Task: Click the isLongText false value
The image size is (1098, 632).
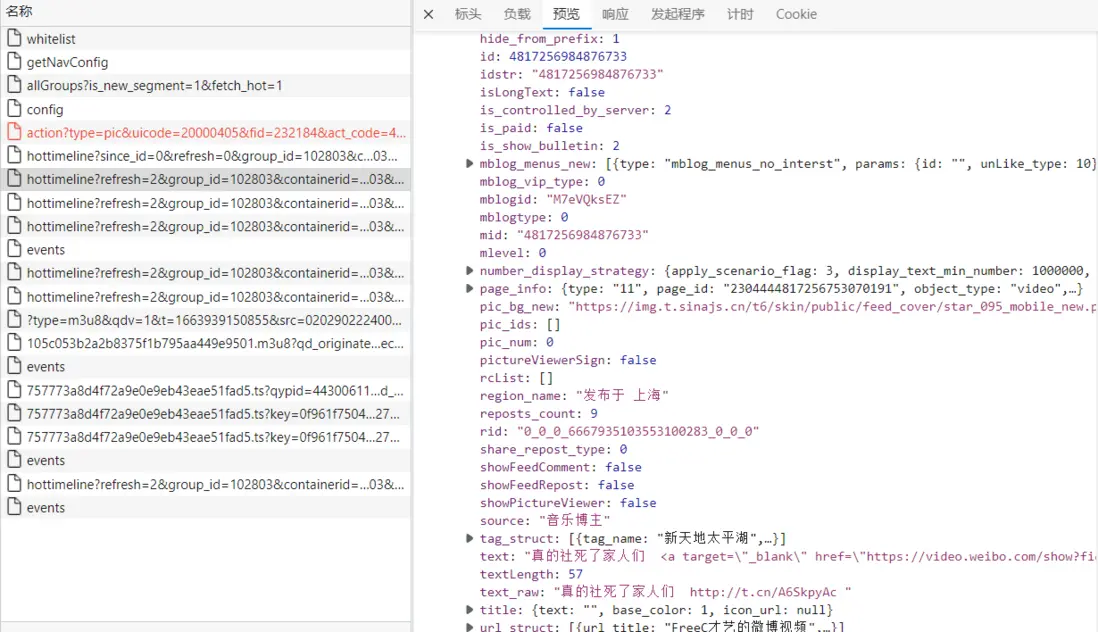Action: tap(586, 92)
